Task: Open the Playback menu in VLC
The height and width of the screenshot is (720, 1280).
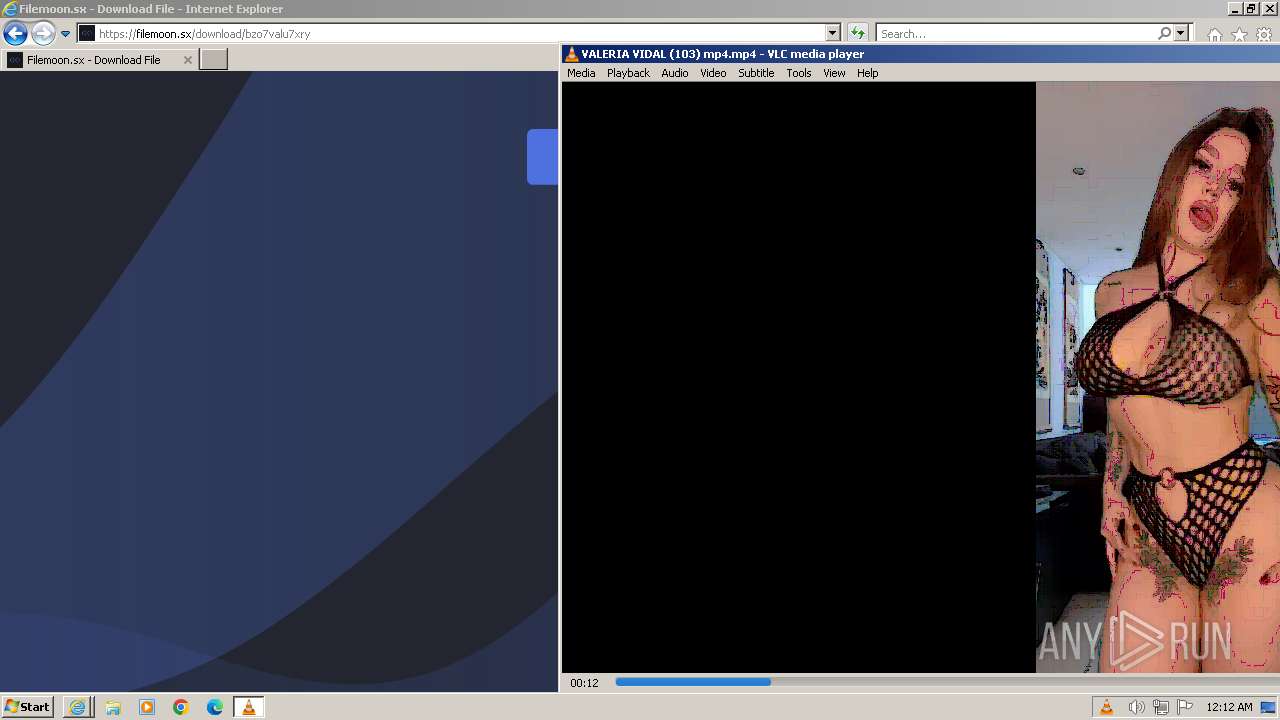Action: (628, 73)
